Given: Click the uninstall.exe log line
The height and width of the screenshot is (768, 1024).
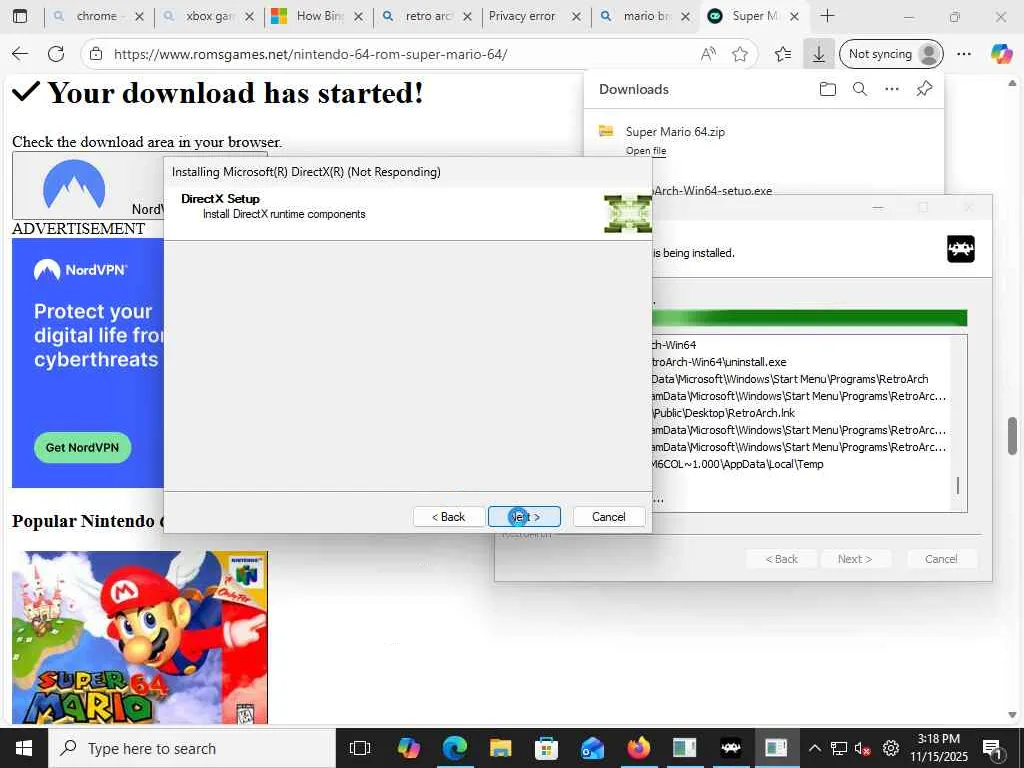Looking at the screenshot, I should coord(719,362).
